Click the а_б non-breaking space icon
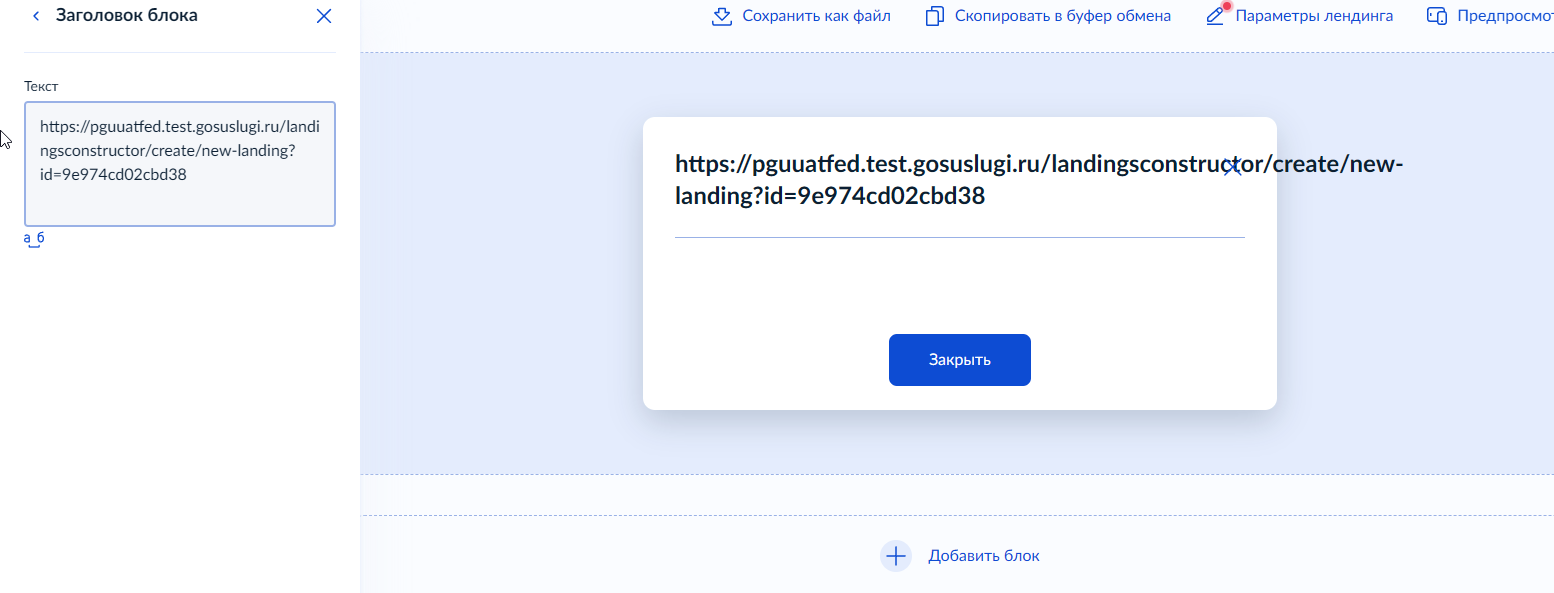The image size is (1554, 593). click(35, 240)
